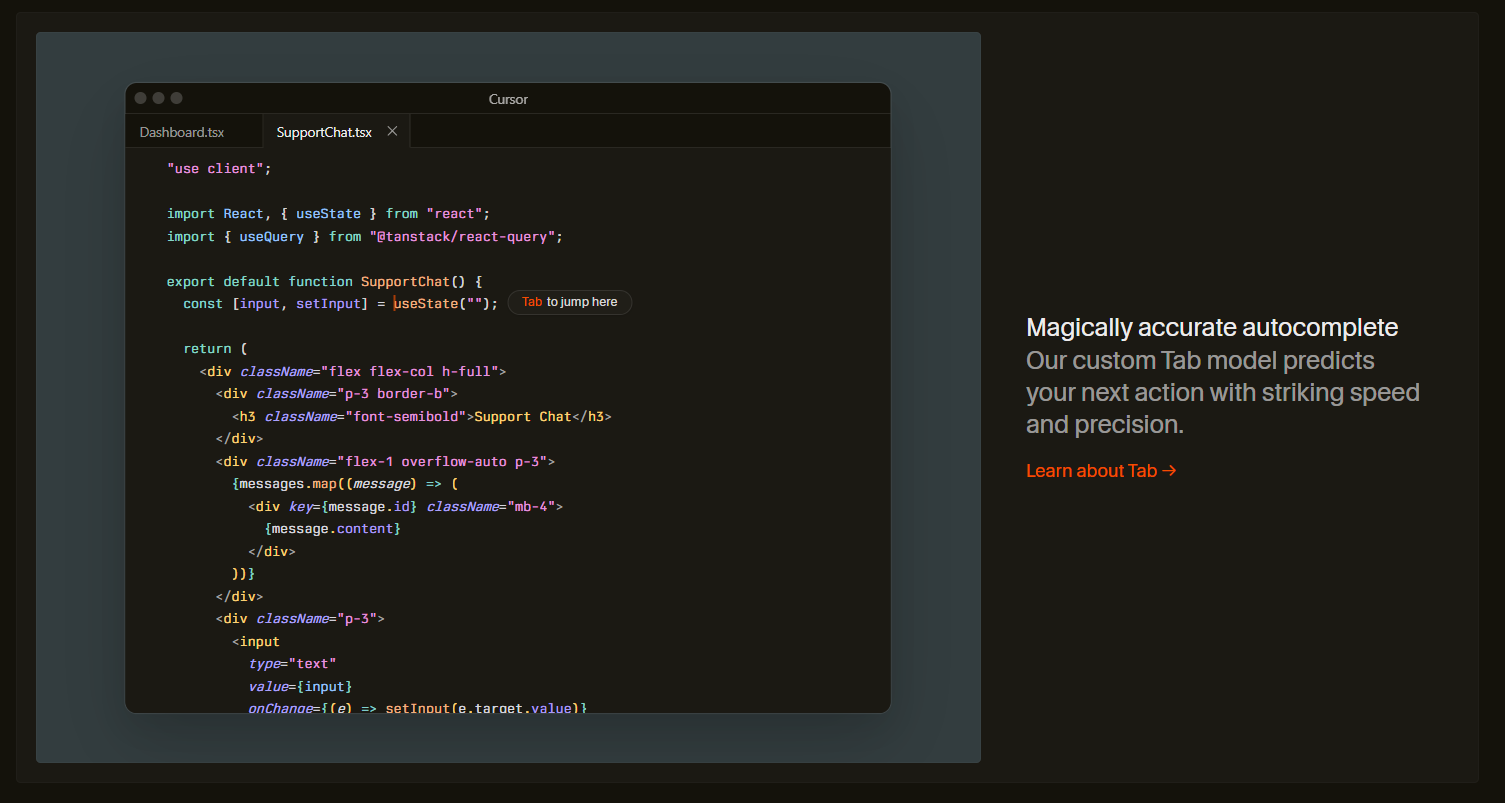
Task: Click the 'Tab to jump here' hint
Action: (569, 302)
